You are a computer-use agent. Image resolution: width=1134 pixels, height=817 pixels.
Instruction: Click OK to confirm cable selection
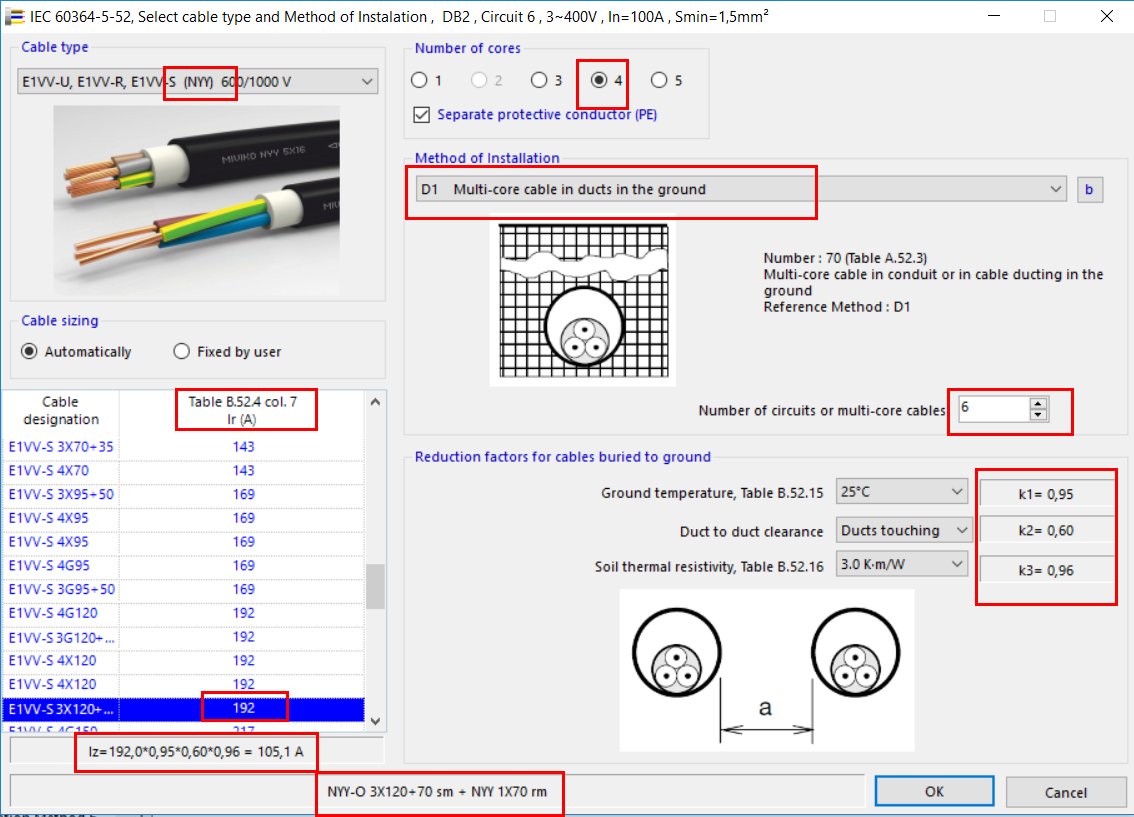coord(932,791)
